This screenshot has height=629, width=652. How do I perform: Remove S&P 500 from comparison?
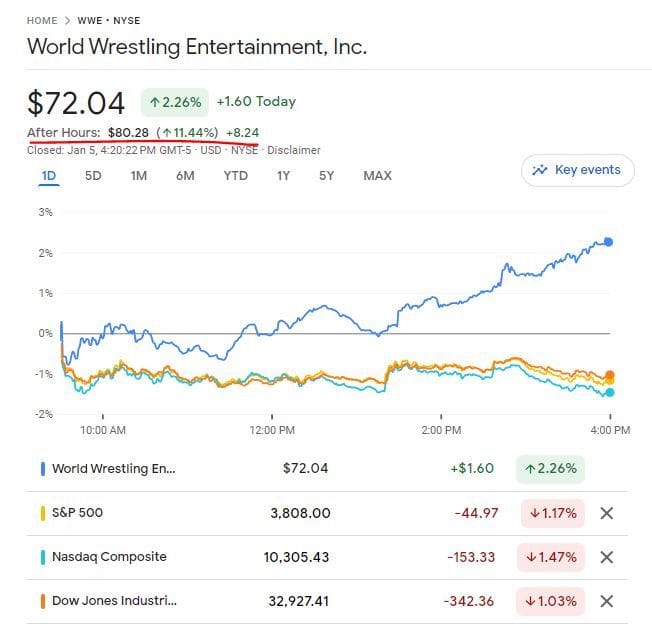pos(605,513)
